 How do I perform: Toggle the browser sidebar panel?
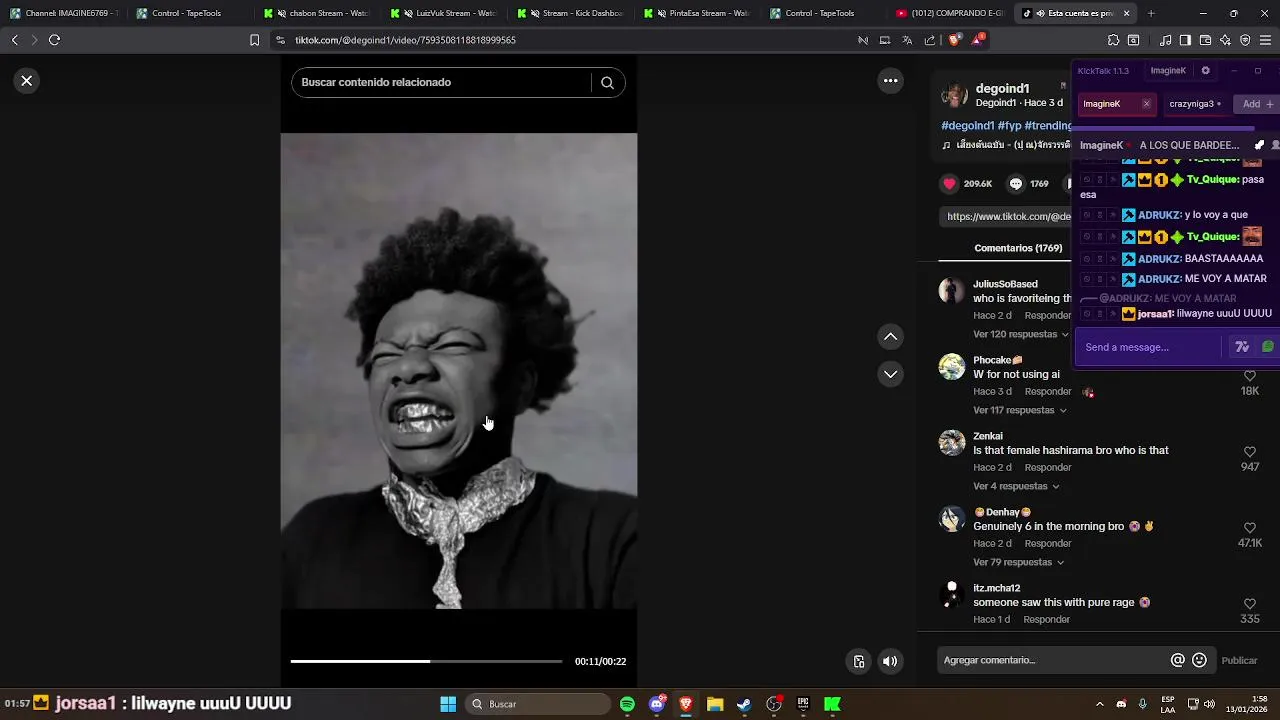1185,40
